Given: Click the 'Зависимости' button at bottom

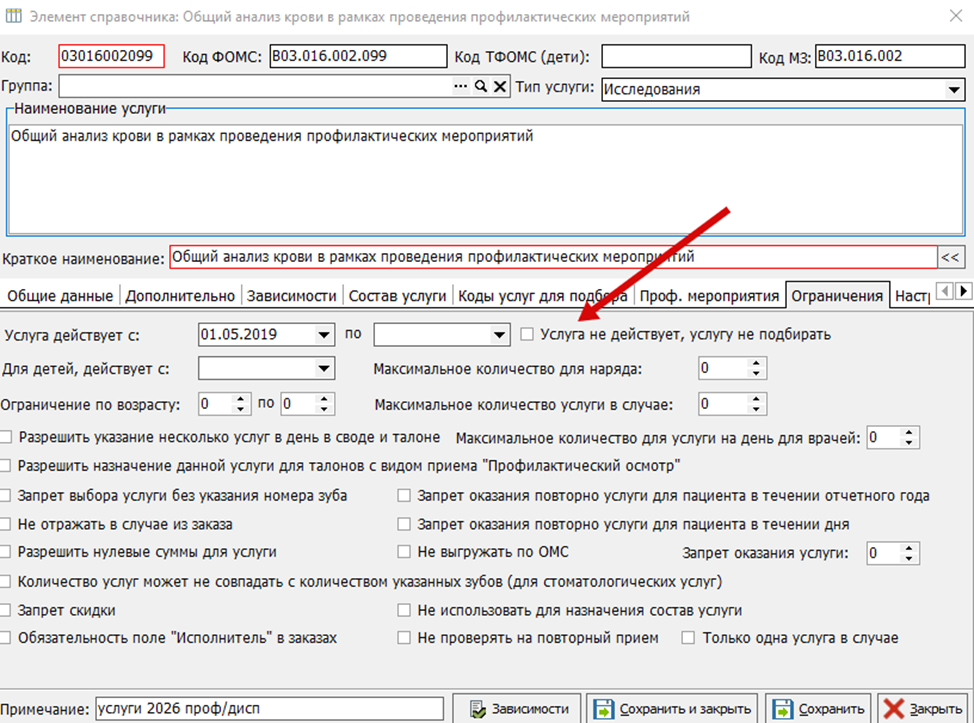Looking at the screenshot, I should pos(517,709).
